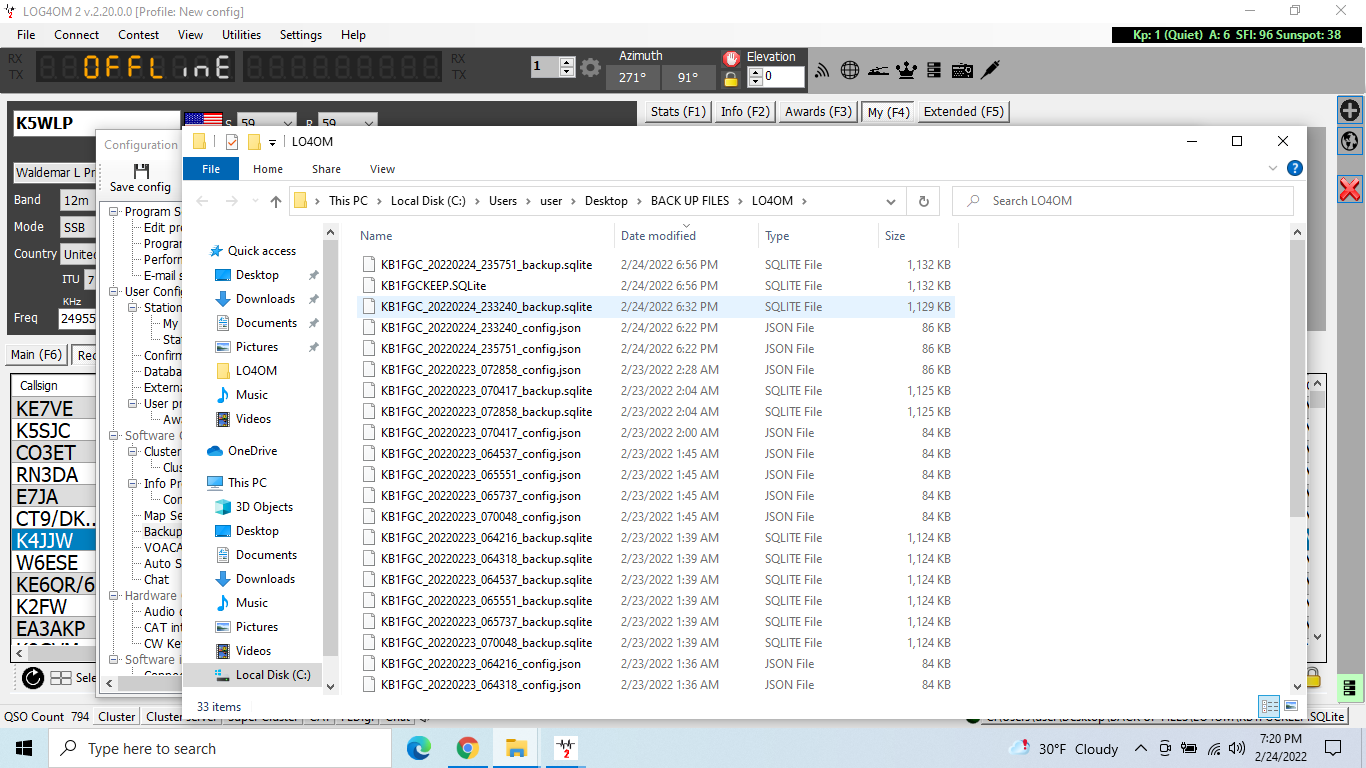Toggle the yellow padlock next to Elevation
Screen dimensions: 1366x768
[731, 78]
